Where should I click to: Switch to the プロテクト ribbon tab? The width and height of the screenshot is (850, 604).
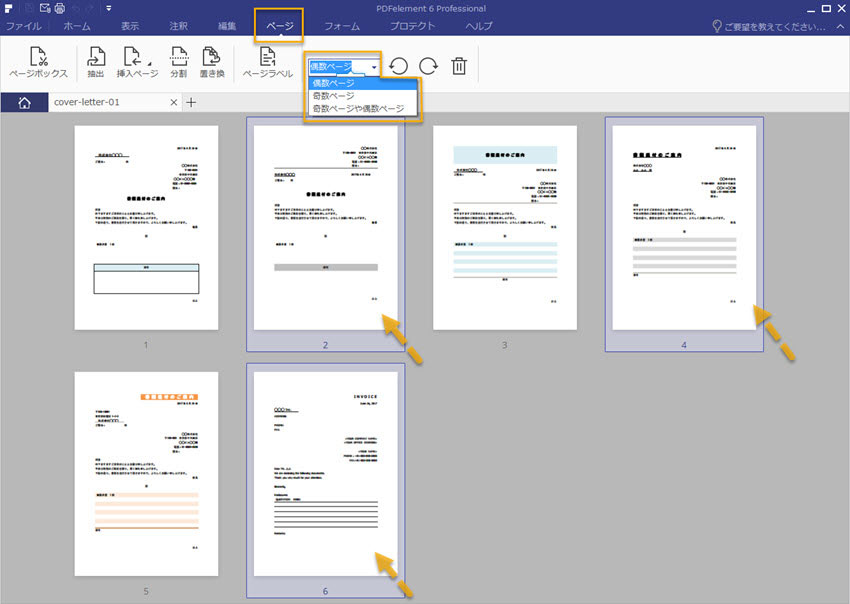[x=412, y=26]
